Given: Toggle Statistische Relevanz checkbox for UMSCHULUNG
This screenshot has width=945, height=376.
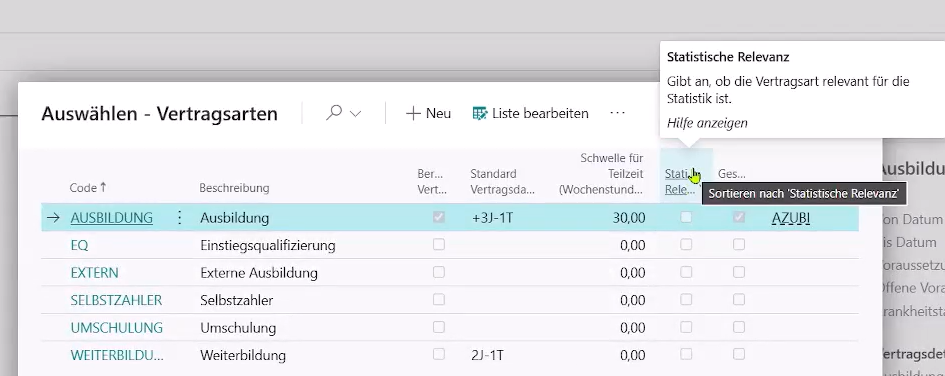Looking at the screenshot, I should point(686,327).
